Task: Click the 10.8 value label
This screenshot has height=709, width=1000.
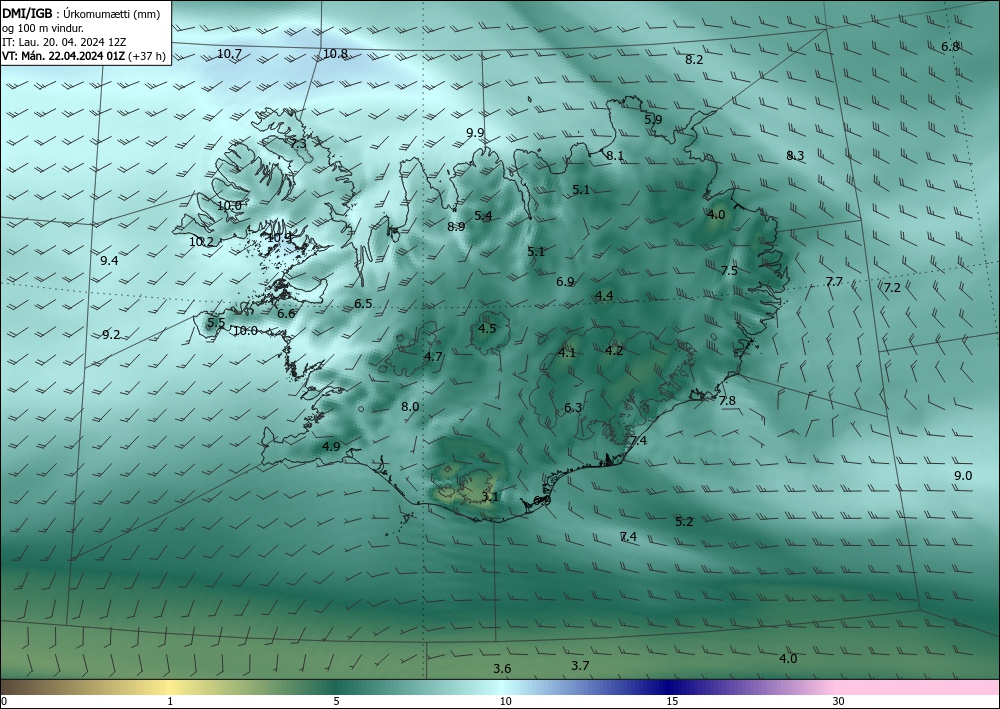Action: 335,54
